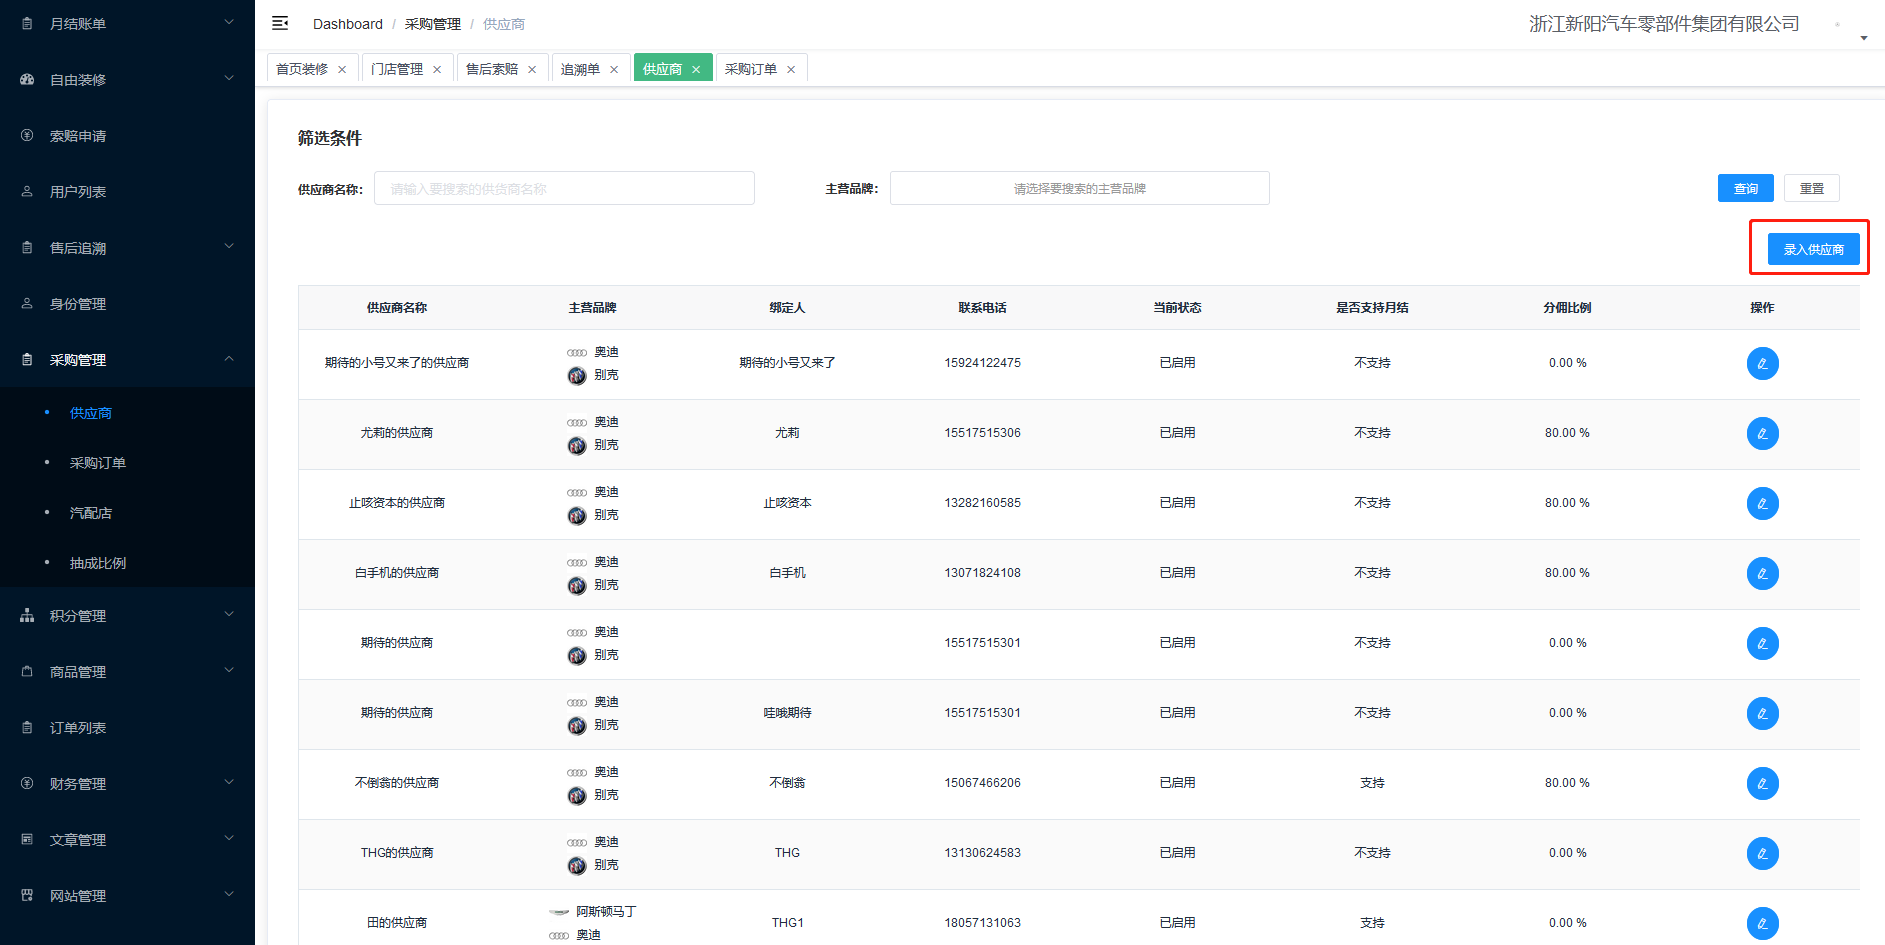Edit the supplier bound to 哇哦期待
Viewport: 1885px width, 945px height.
pos(1762,713)
